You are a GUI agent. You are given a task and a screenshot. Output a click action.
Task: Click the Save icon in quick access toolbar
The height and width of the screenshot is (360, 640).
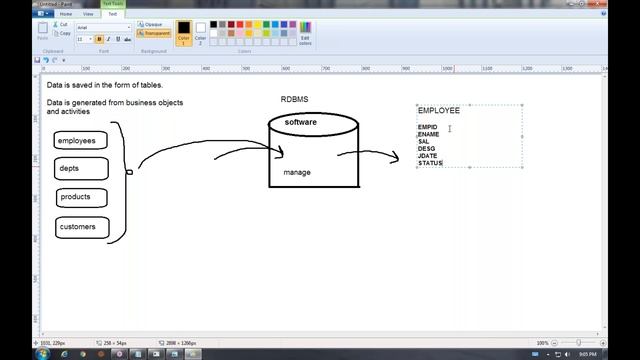click(x=37, y=60)
